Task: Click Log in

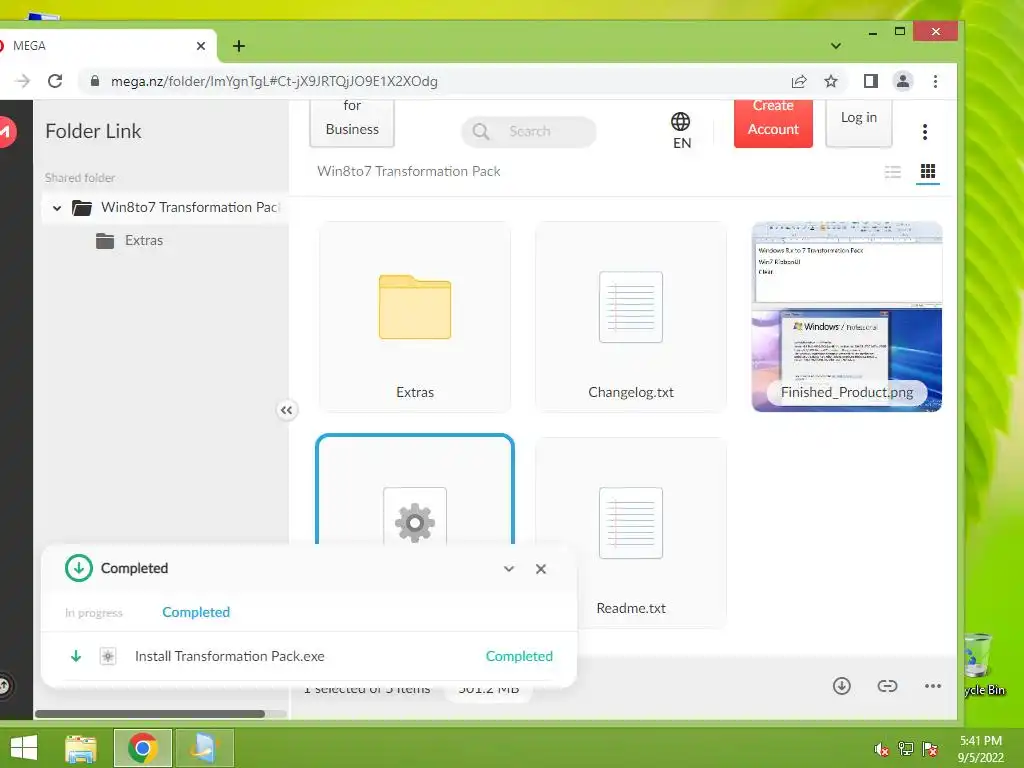Action: click(x=859, y=123)
